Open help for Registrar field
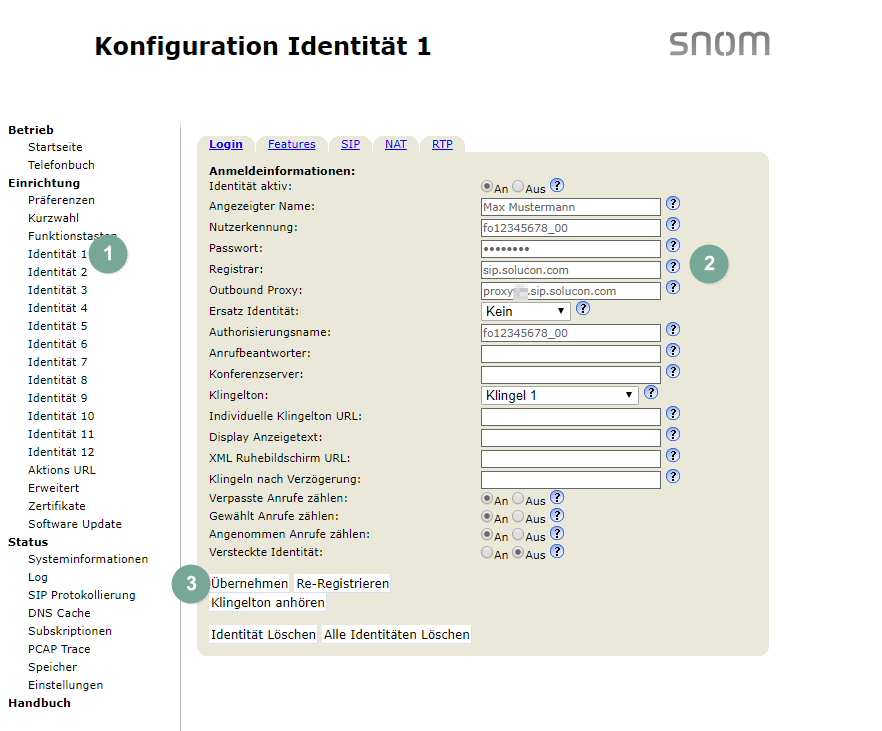882x731 pixels. [673, 267]
